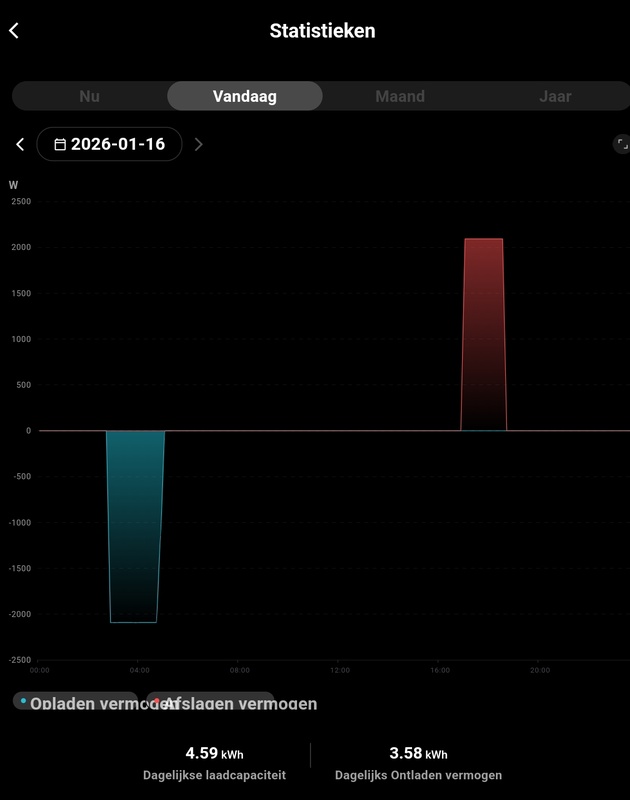Toggle Opladen vermogen legend series
The image size is (630, 800).
75,702
